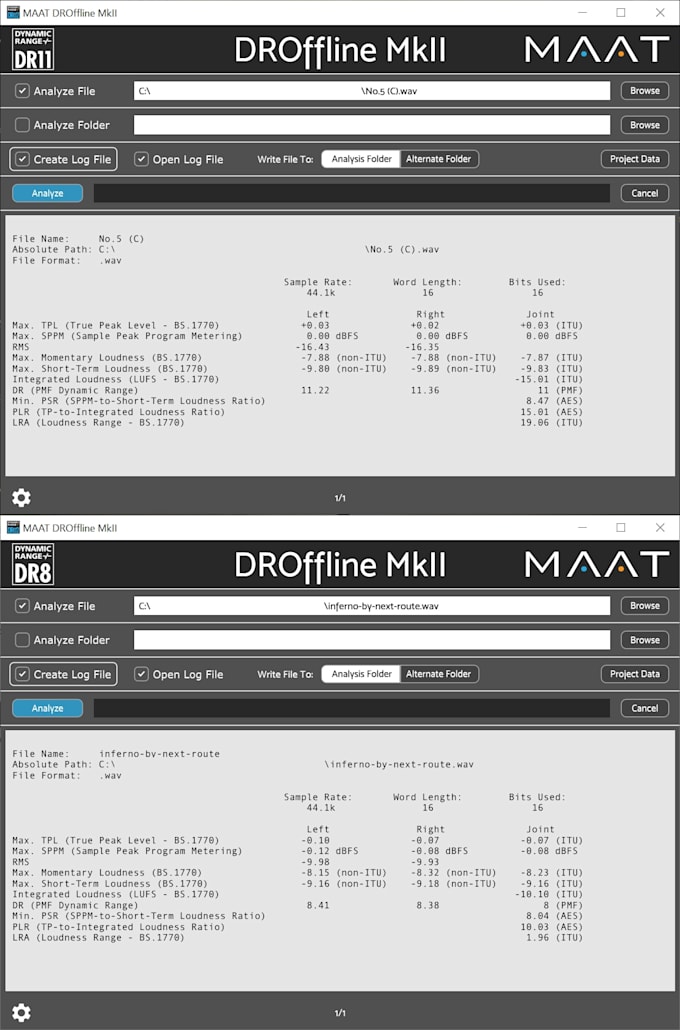Click the -10.10 (ITU) integrated loudness value
This screenshot has width=680, height=1030.
pos(549,894)
